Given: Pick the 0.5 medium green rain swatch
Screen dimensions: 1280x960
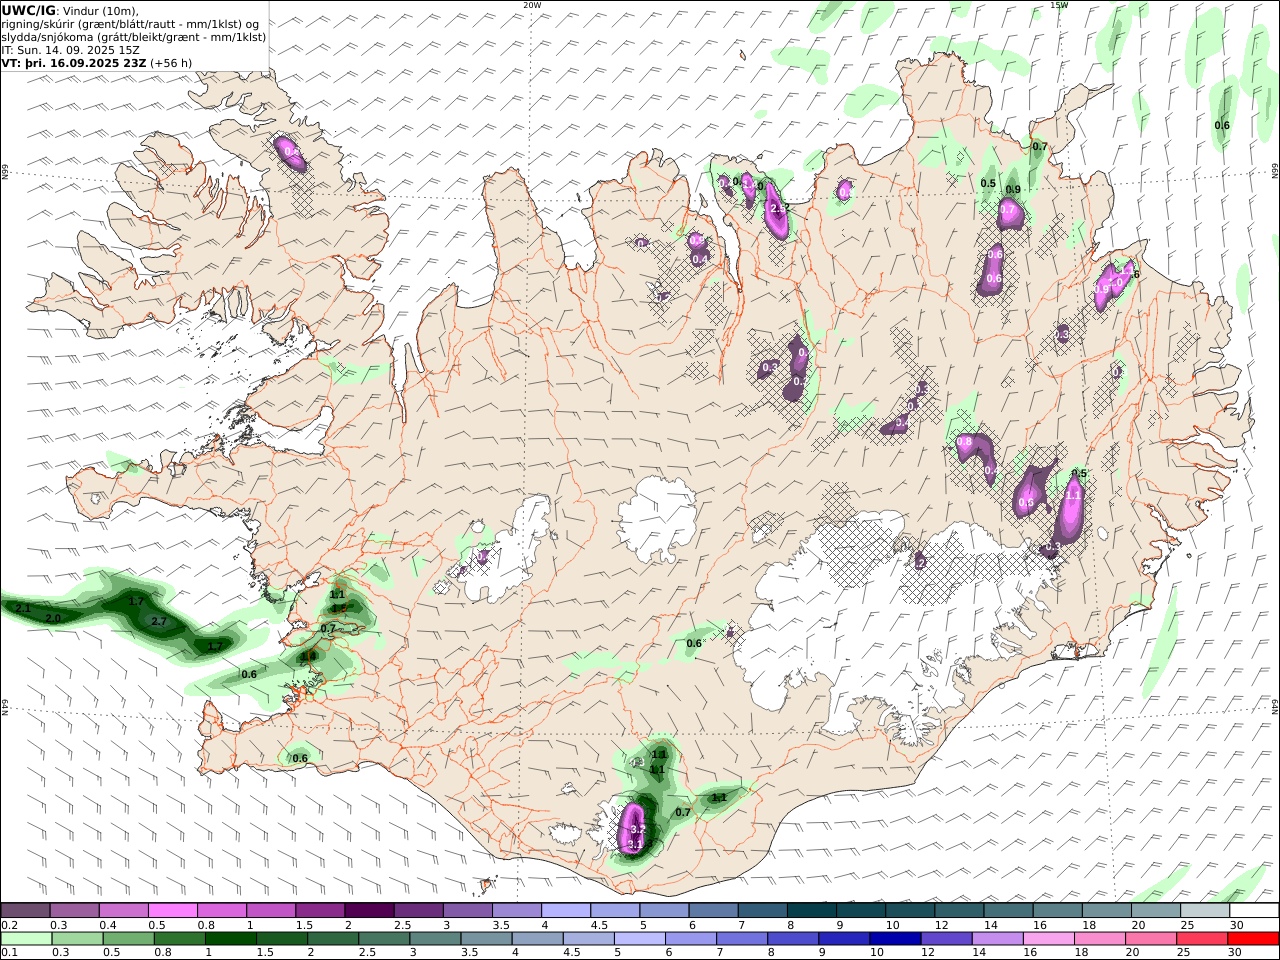Looking at the screenshot, I should point(128,939).
